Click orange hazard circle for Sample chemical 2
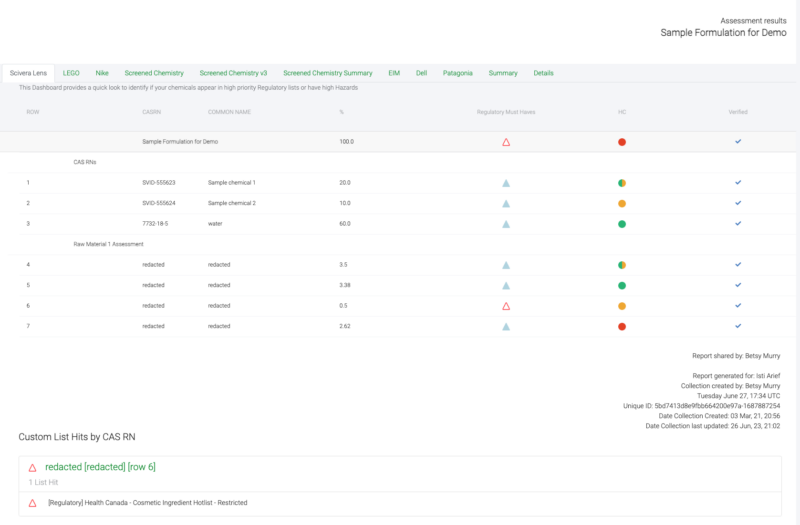800x525 pixels. pos(622,204)
